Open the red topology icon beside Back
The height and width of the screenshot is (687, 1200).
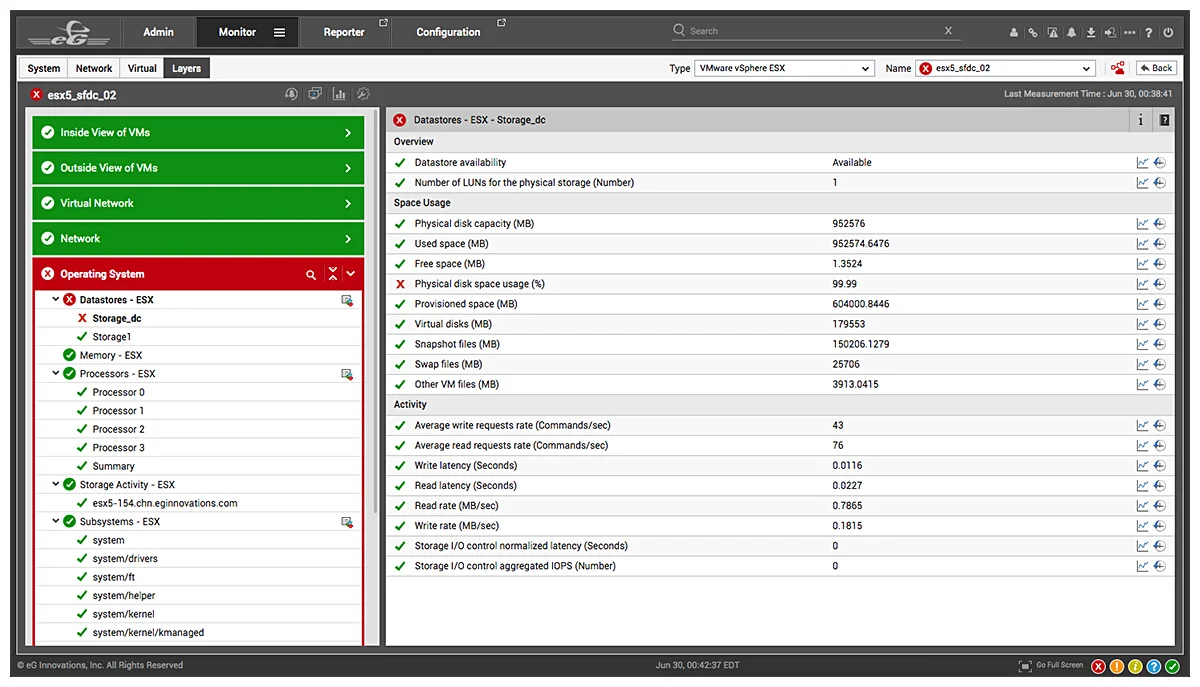(x=1116, y=68)
